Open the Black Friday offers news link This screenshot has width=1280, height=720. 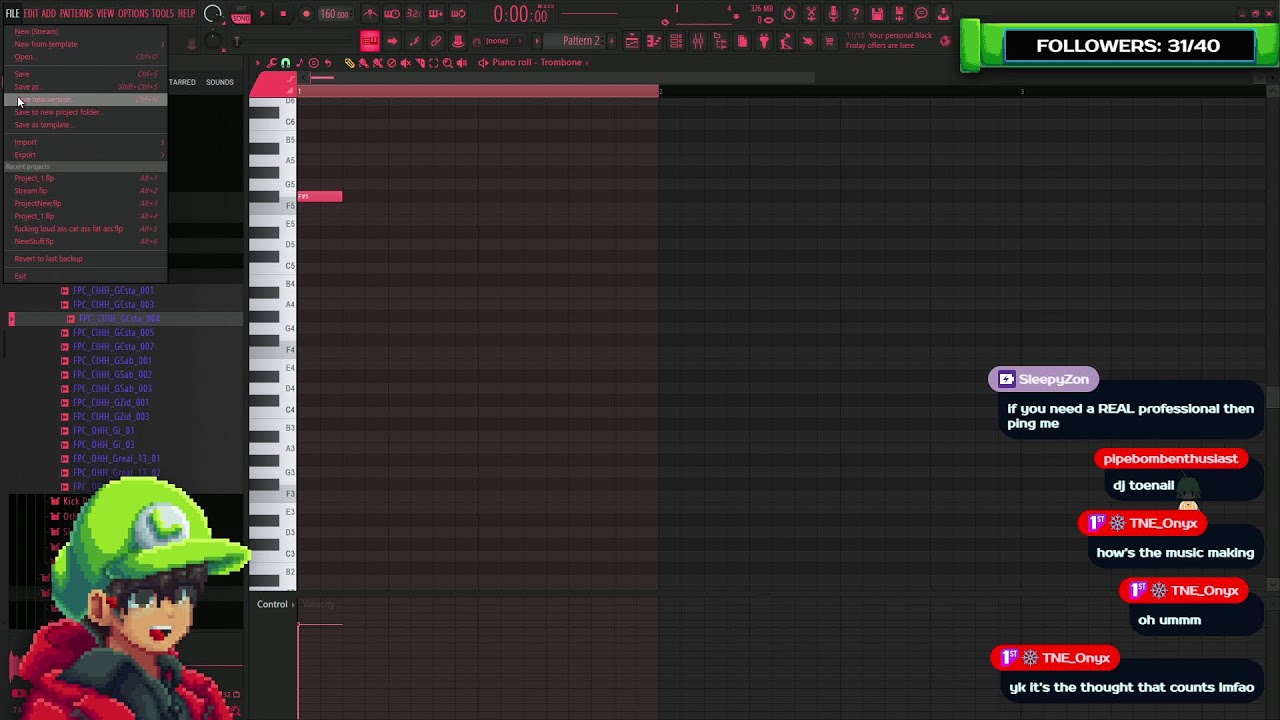click(x=889, y=41)
